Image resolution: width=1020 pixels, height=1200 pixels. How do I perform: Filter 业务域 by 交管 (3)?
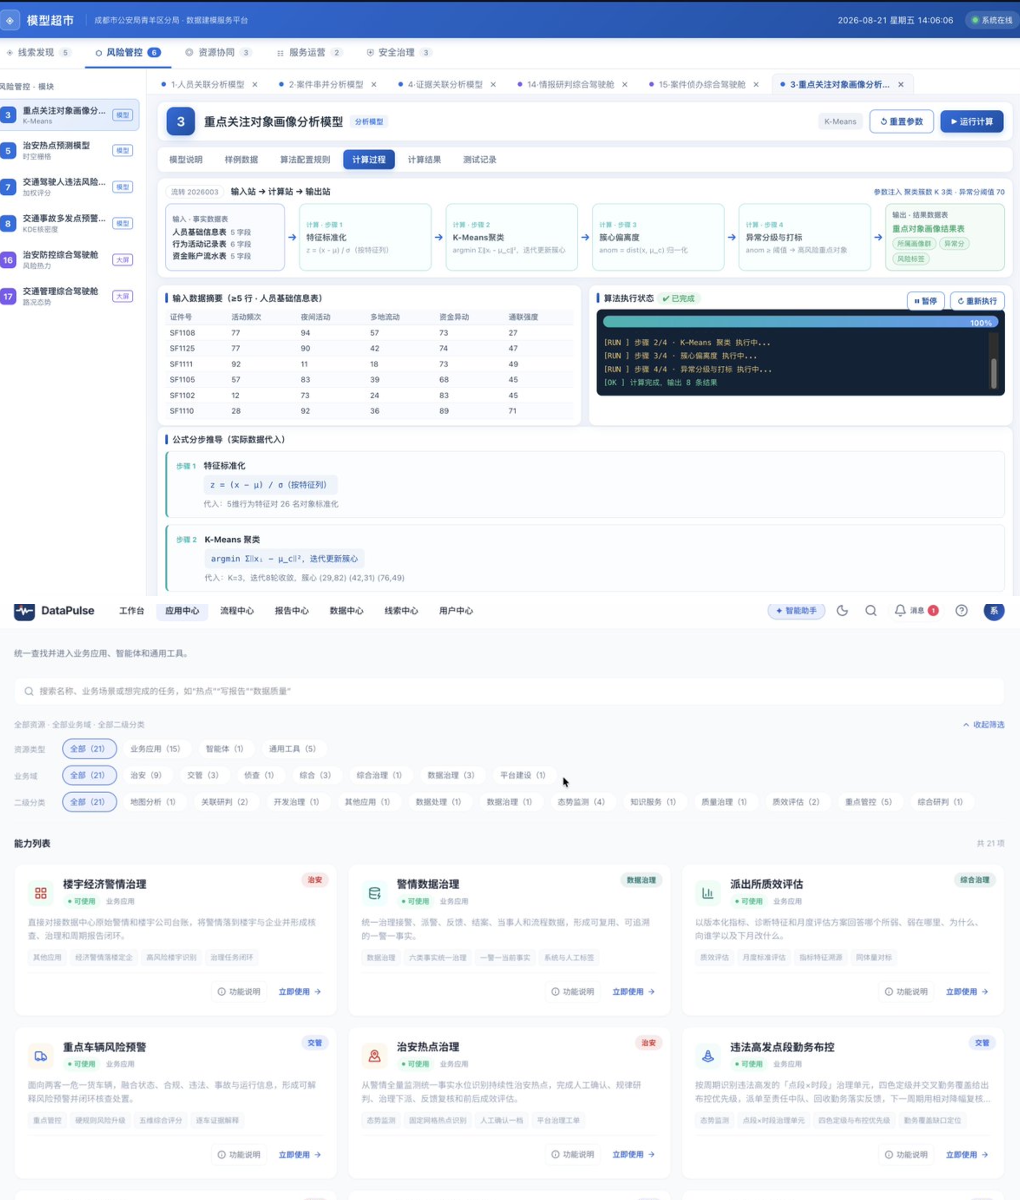[x=202, y=775]
